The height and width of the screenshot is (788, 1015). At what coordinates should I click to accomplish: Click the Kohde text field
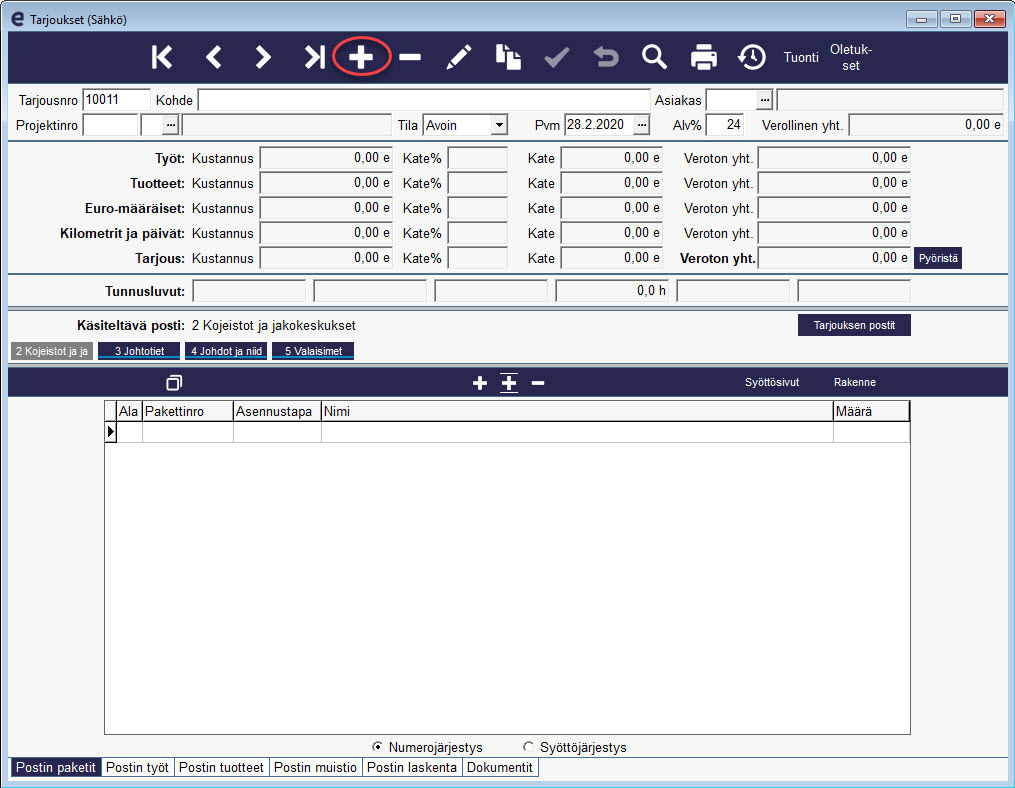click(424, 100)
